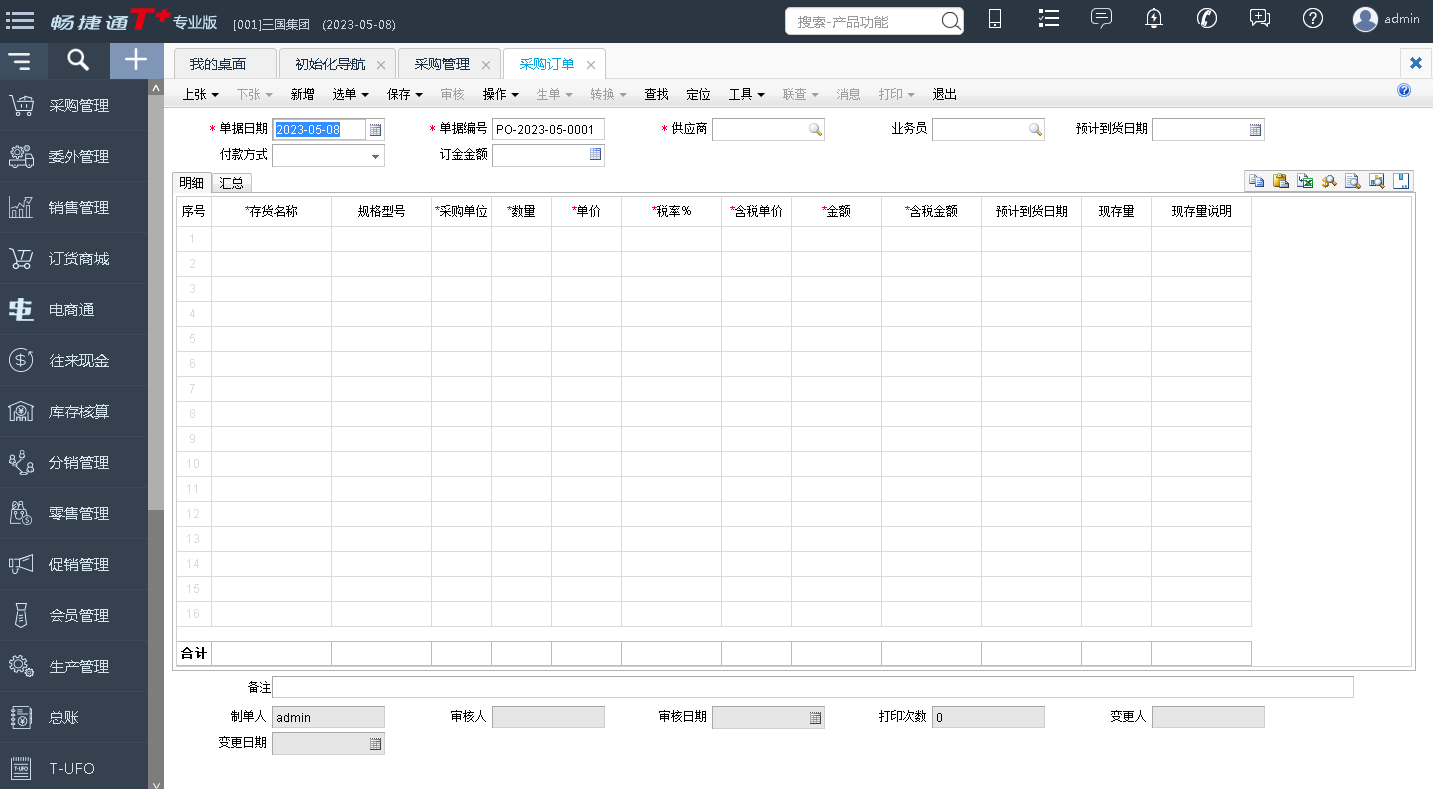Click the mobile phone icon in header

click(x=995, y=19)
